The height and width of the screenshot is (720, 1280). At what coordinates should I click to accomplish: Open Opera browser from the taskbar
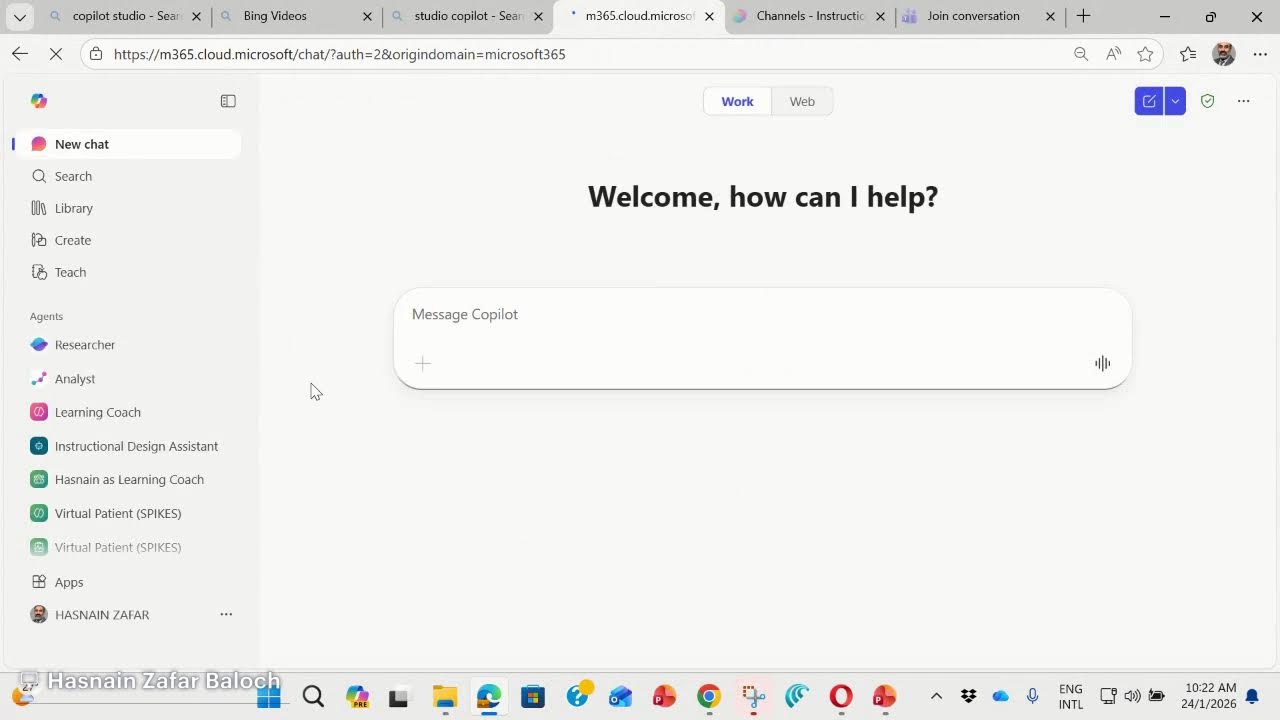tap(840, 696)
